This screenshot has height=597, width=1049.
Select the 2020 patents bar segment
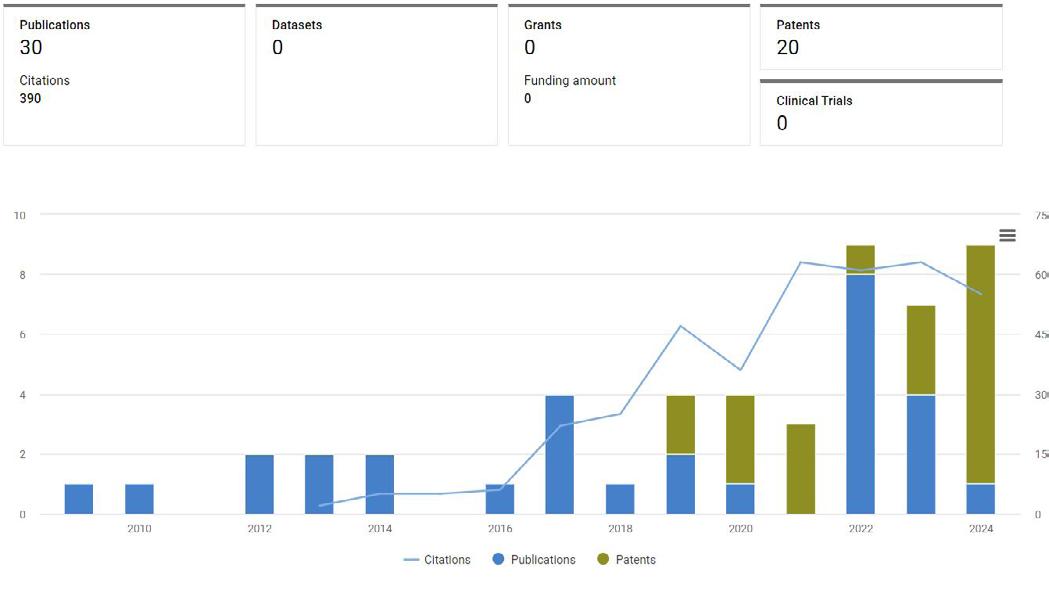(741, 439)
